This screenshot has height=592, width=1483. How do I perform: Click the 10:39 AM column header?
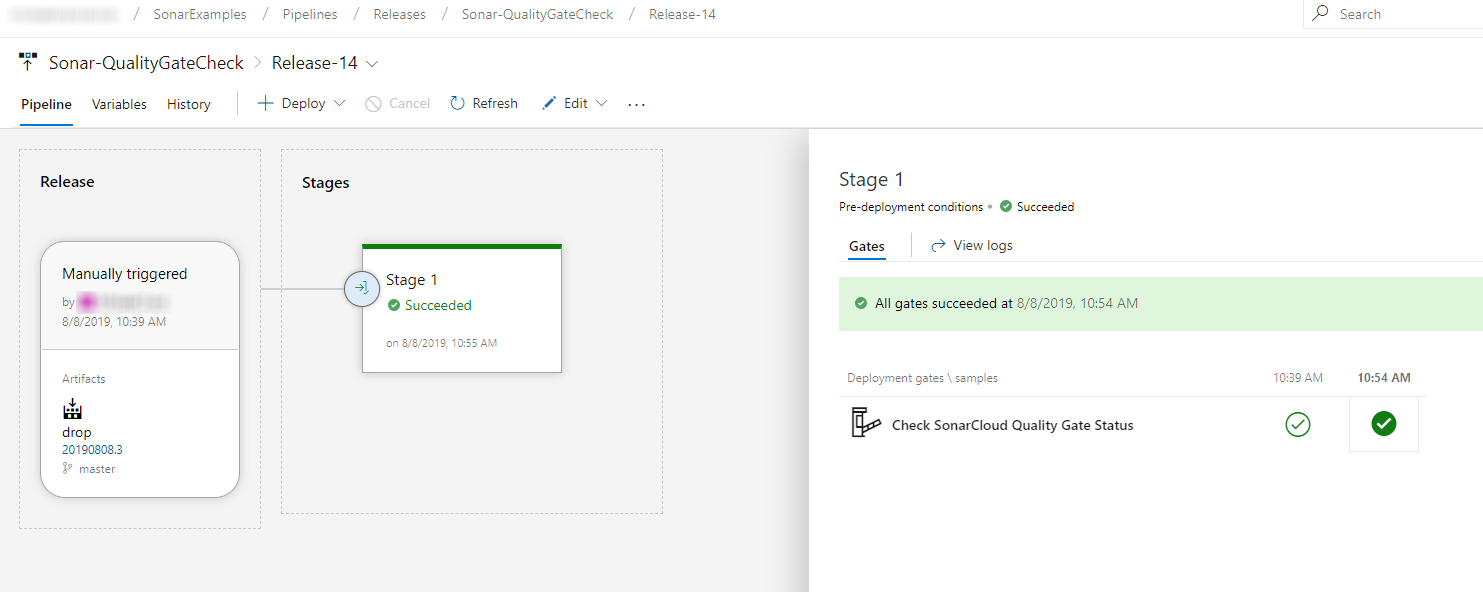[1298, 378]
